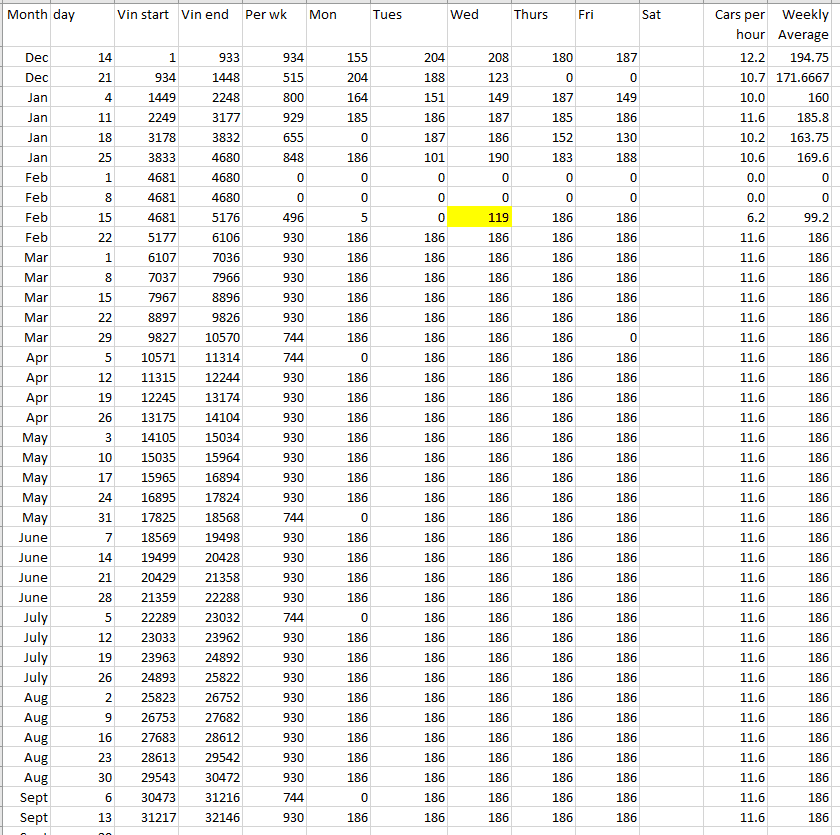840x835 pixels.
Task: Select the cars per hour value 12.2
Action: click(736, 58)
